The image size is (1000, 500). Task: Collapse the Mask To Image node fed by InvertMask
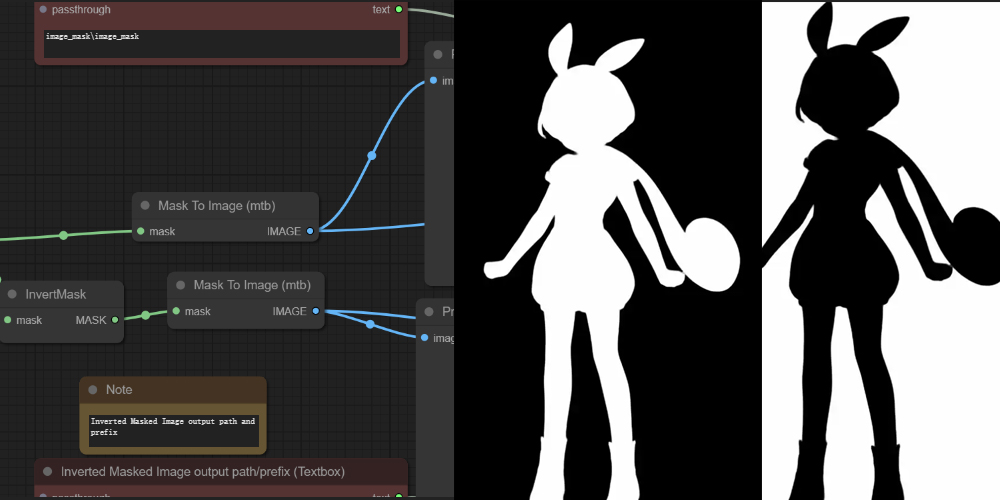pos(180,285)
